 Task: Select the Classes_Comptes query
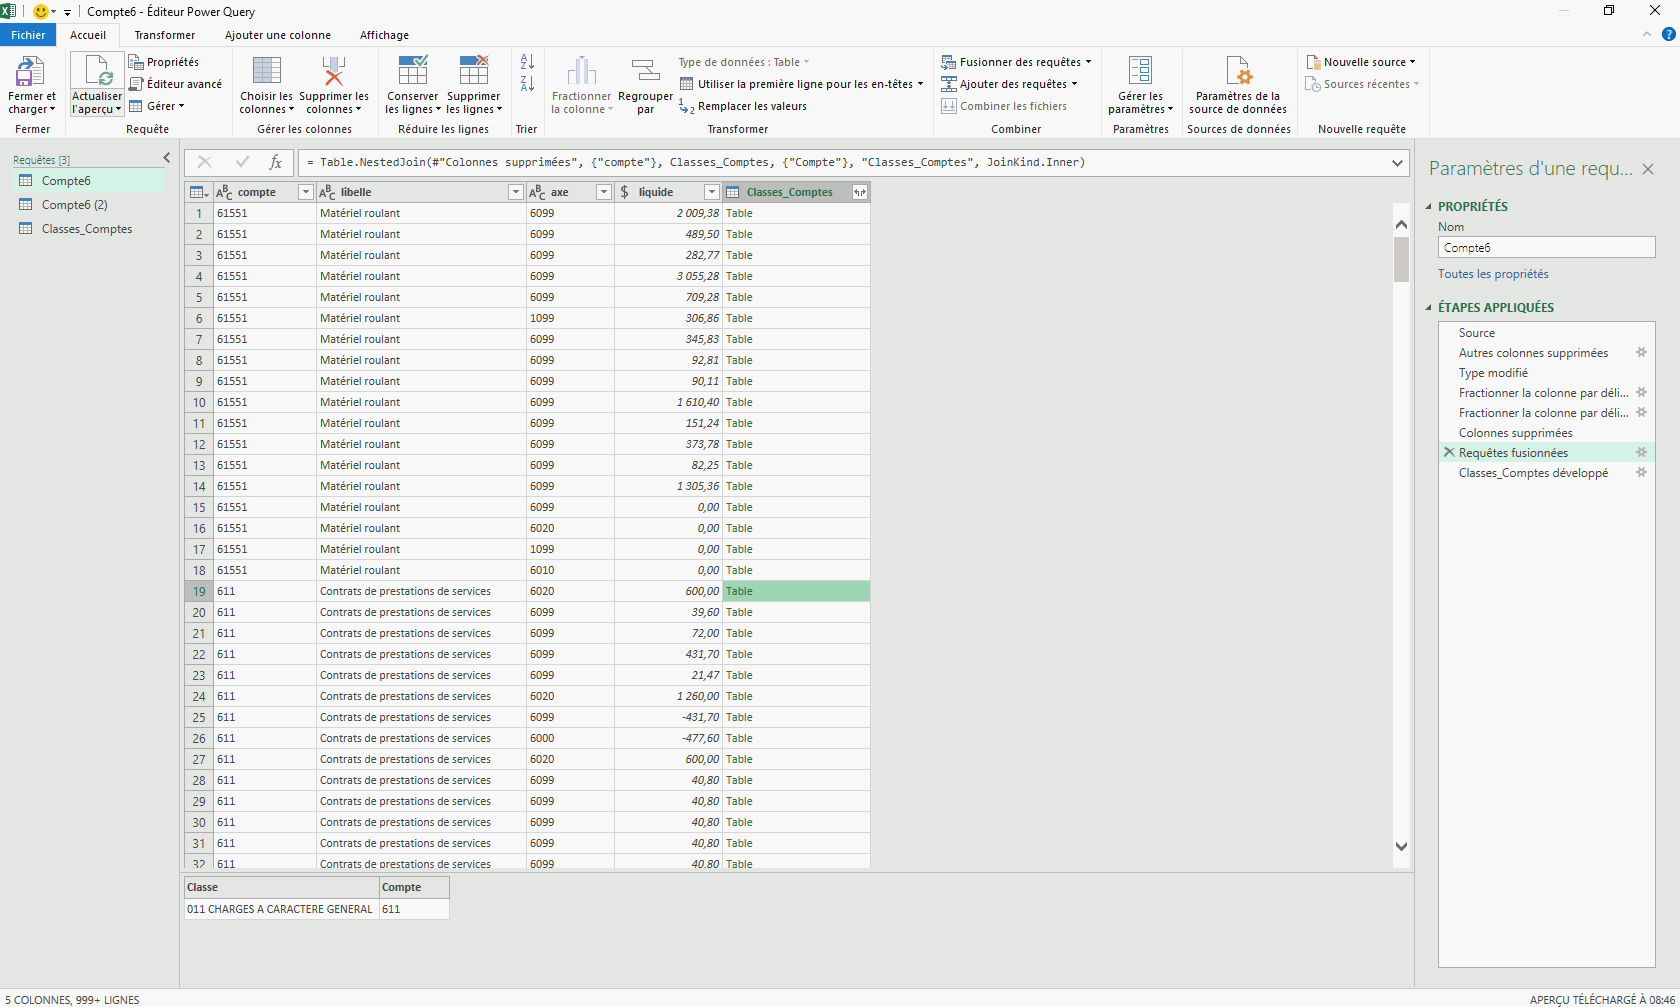click(x=86, y=229)
